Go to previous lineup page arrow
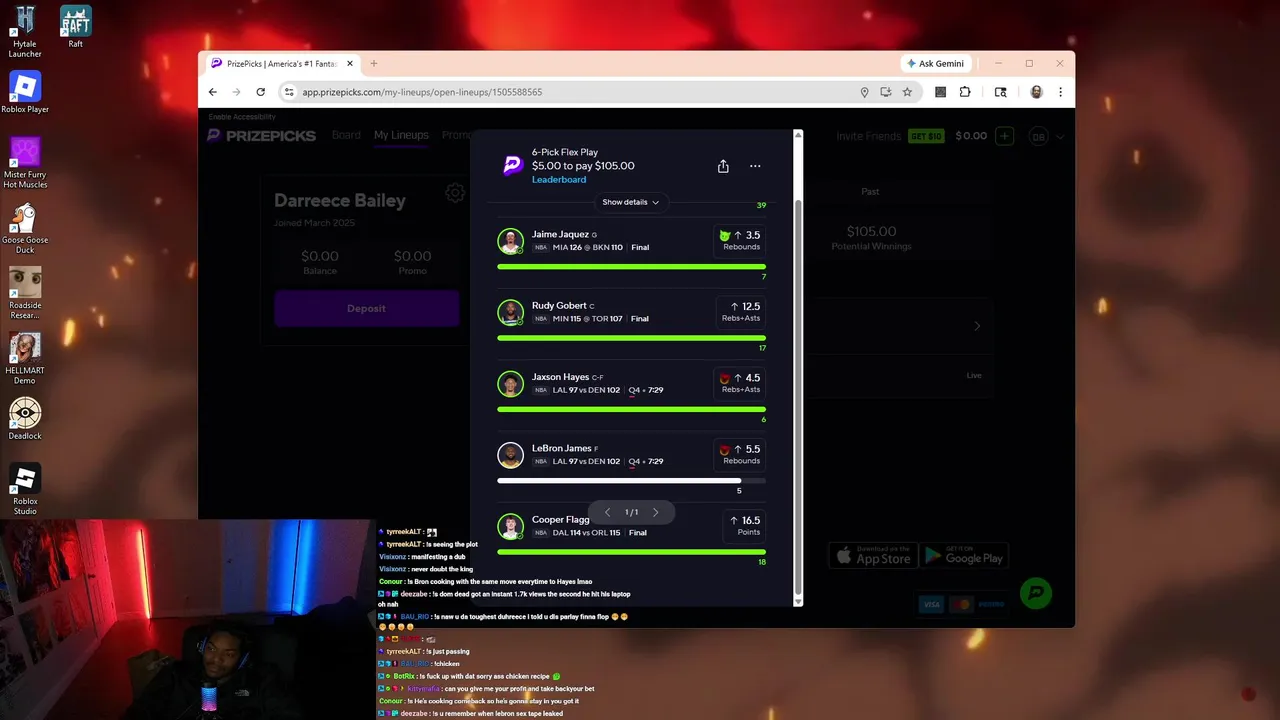Screen dimensions: 1280x720 pos(607,512)
